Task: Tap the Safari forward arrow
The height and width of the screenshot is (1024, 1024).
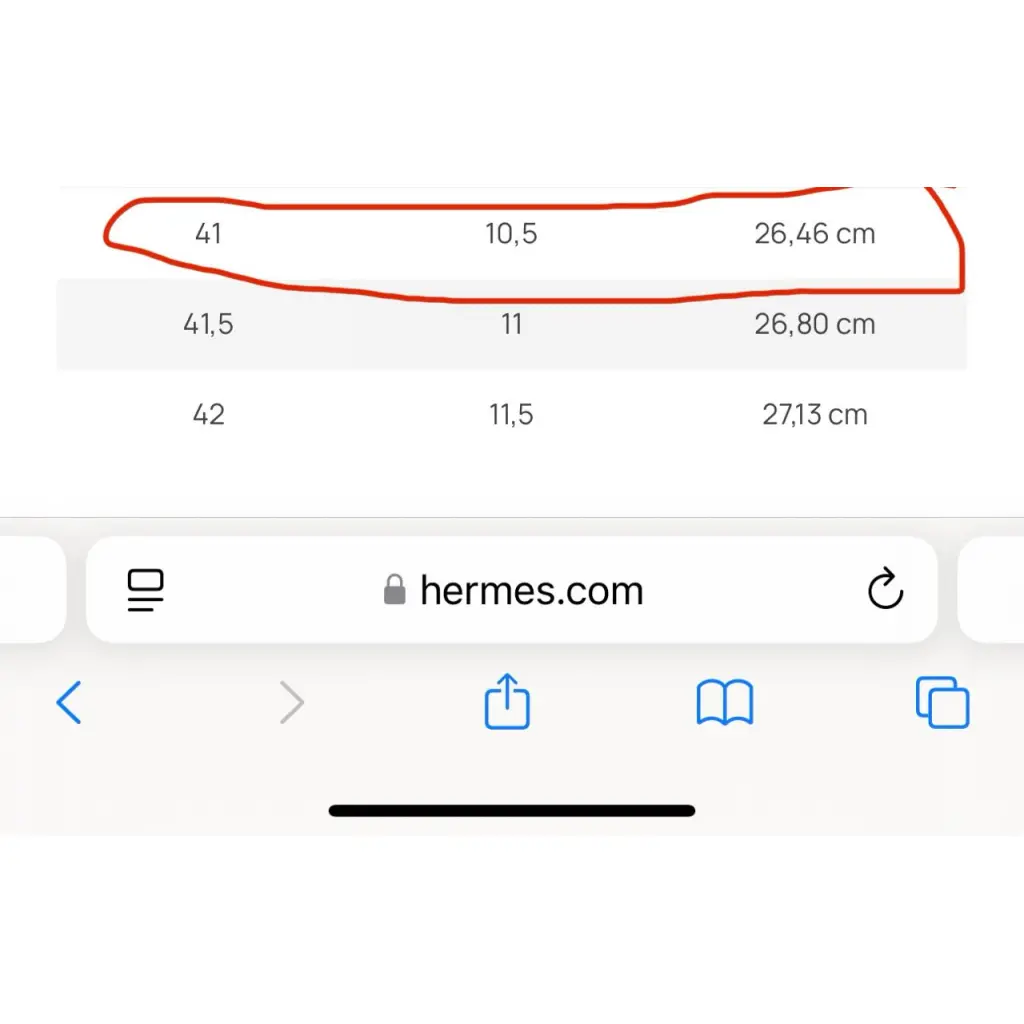Action: tap(292, 703)
